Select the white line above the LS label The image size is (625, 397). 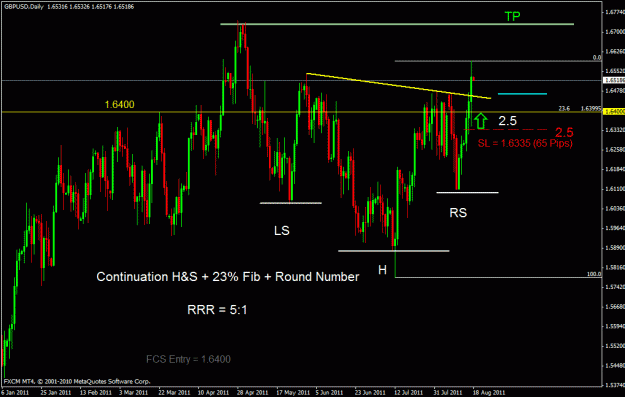291,203
